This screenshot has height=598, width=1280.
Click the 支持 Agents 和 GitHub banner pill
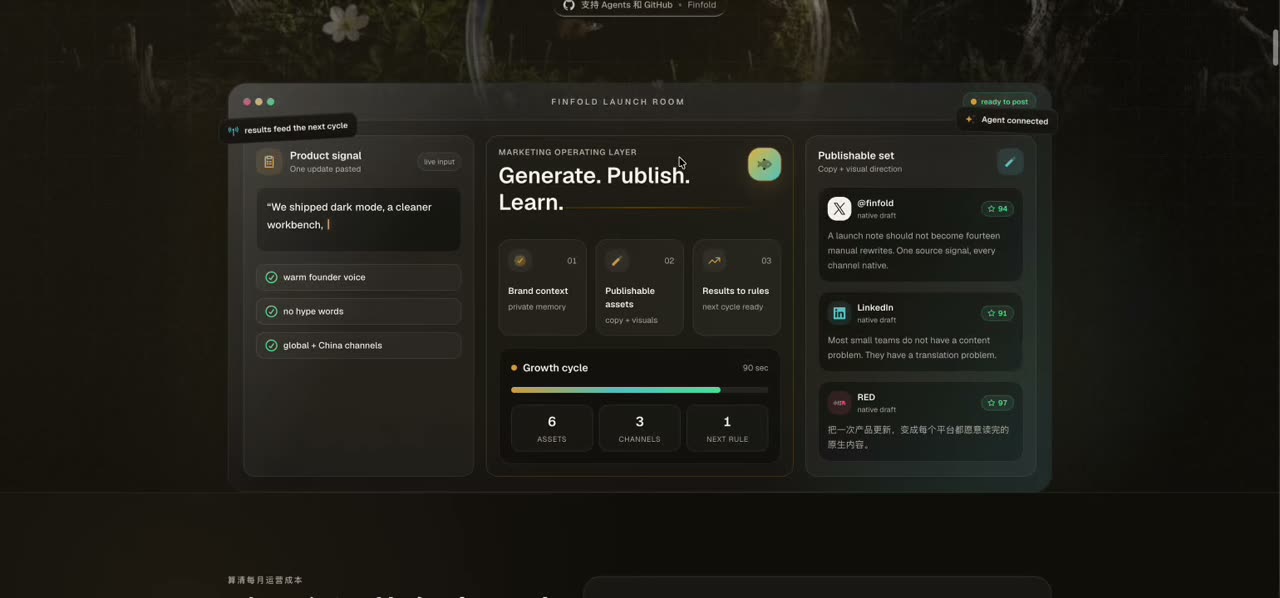(639, 6)
